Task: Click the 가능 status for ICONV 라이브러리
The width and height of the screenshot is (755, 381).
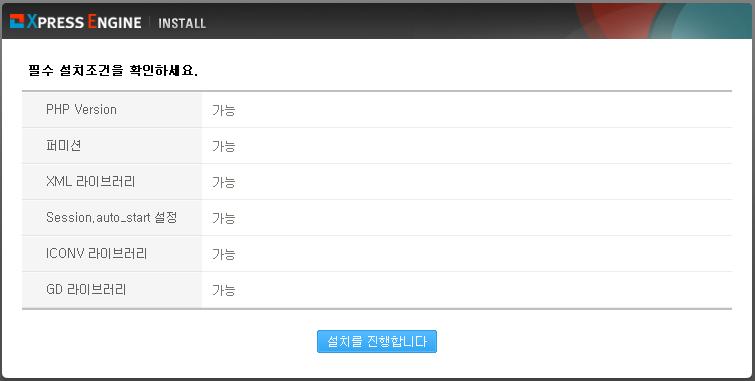Action: pyautogui.click(x=223, y=254)
